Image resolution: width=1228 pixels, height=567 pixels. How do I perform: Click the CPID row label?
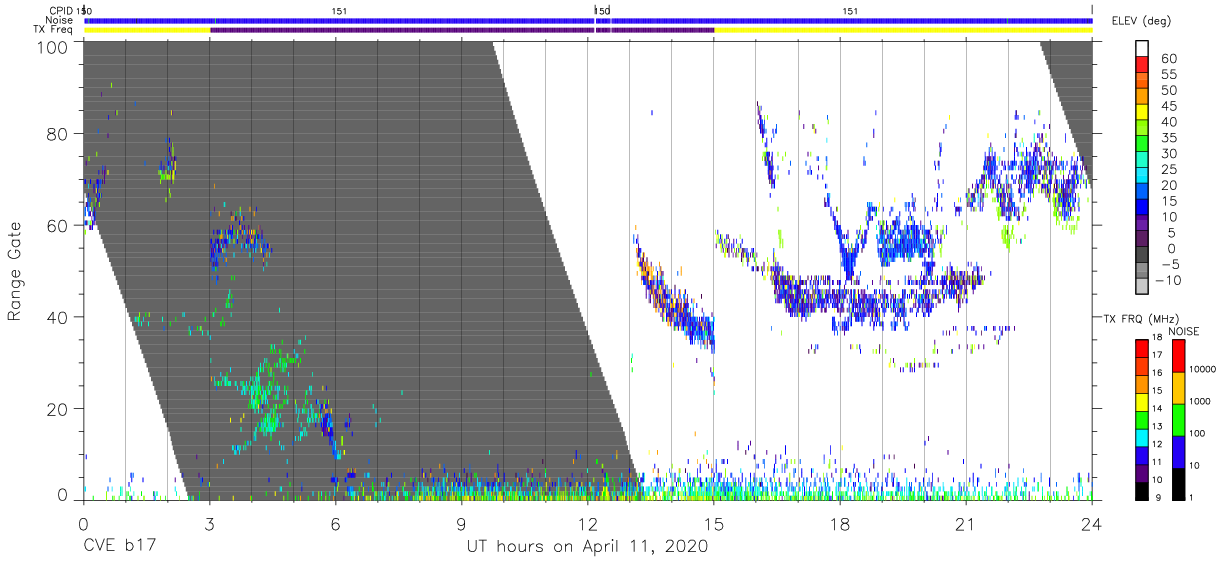click(x=60, y=10)
